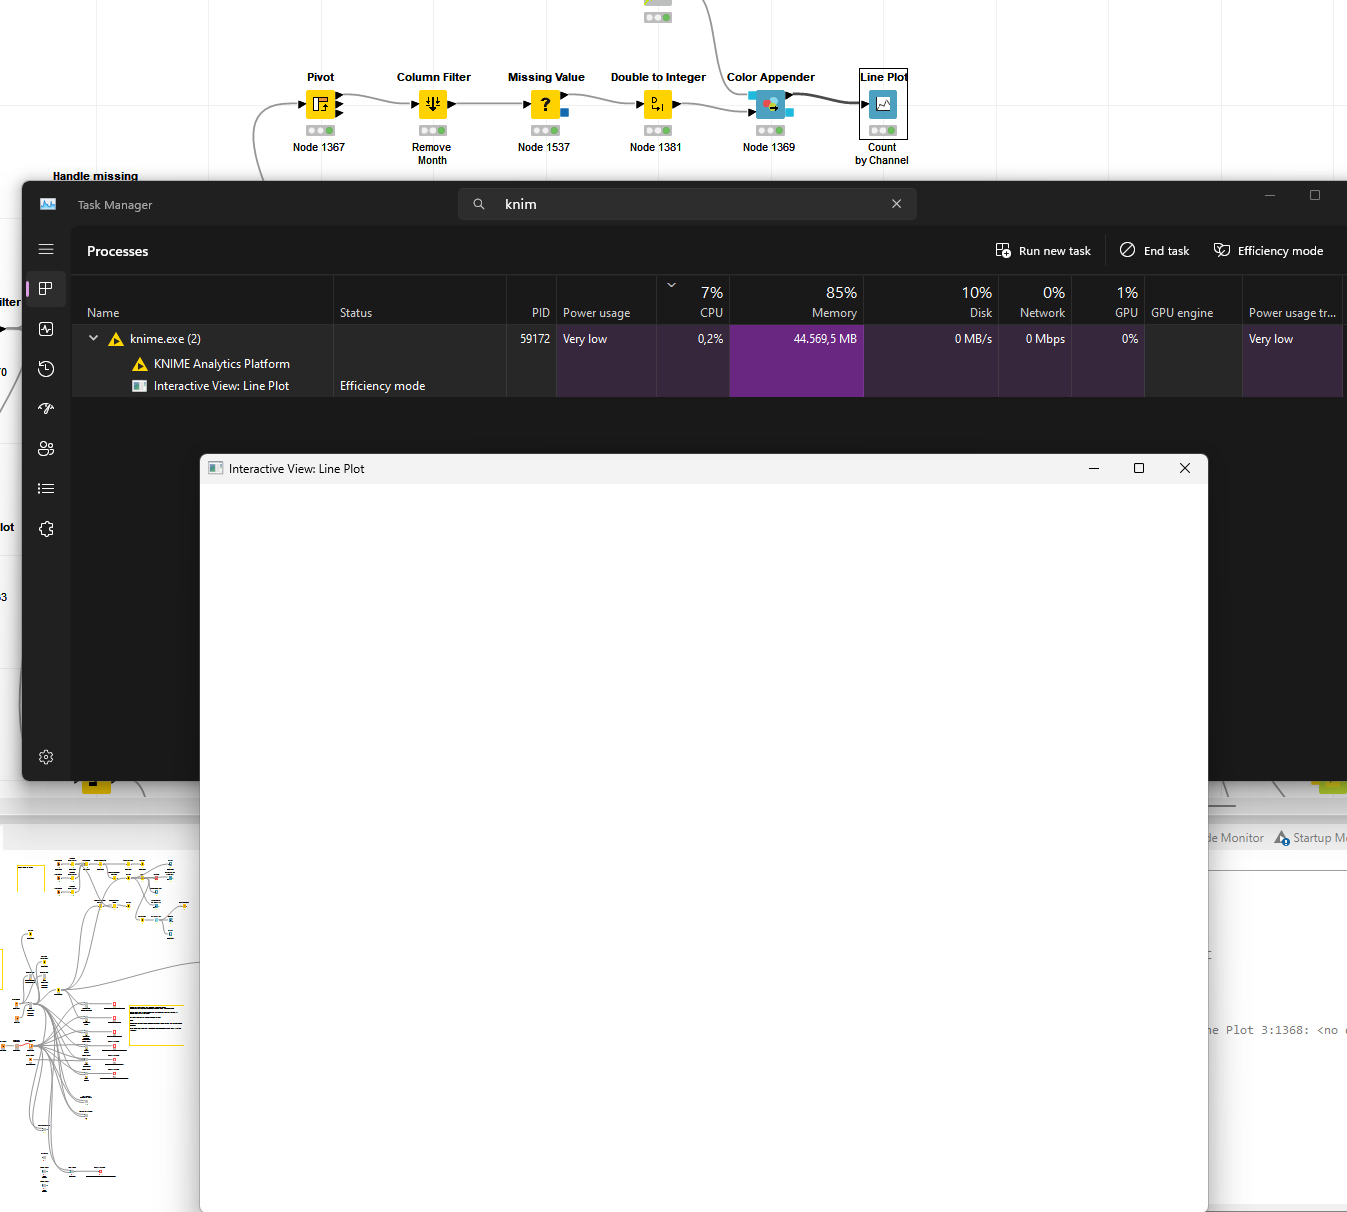Viewport: 1347px width, 1212px height.
Task: Select the Color Appender node
Action: [x=769, y=104]
